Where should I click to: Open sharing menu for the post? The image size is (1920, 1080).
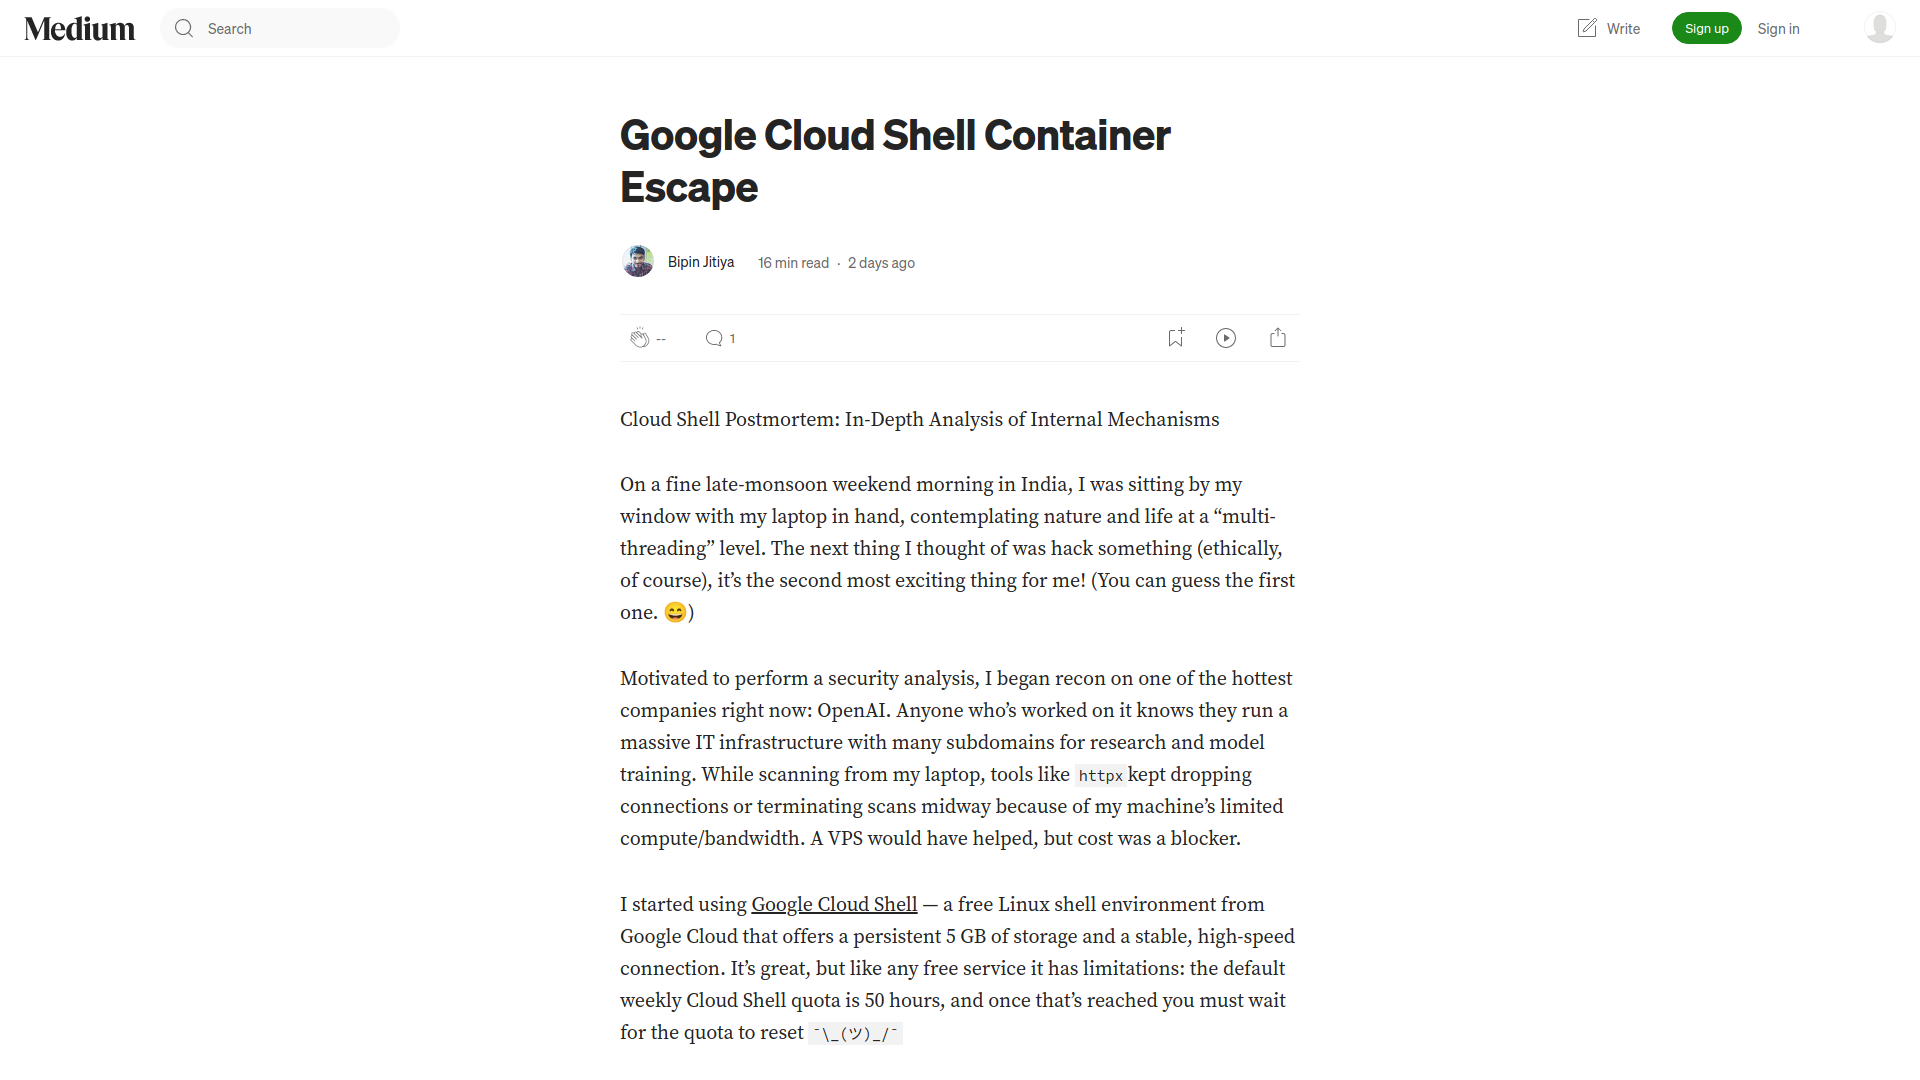[x=1277, y=338]
